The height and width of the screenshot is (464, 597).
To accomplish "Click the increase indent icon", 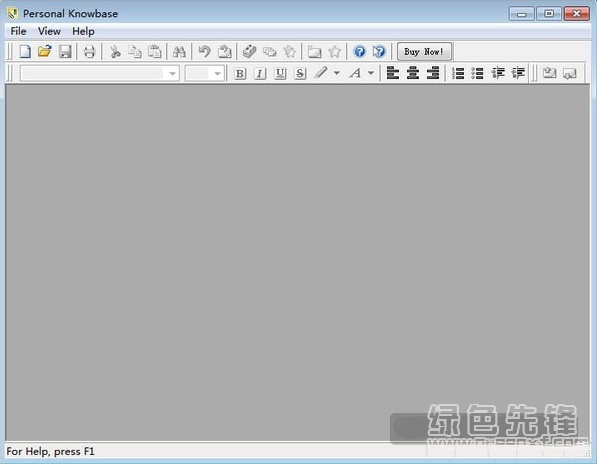I will pyautogui.click(x=518, y=73).
